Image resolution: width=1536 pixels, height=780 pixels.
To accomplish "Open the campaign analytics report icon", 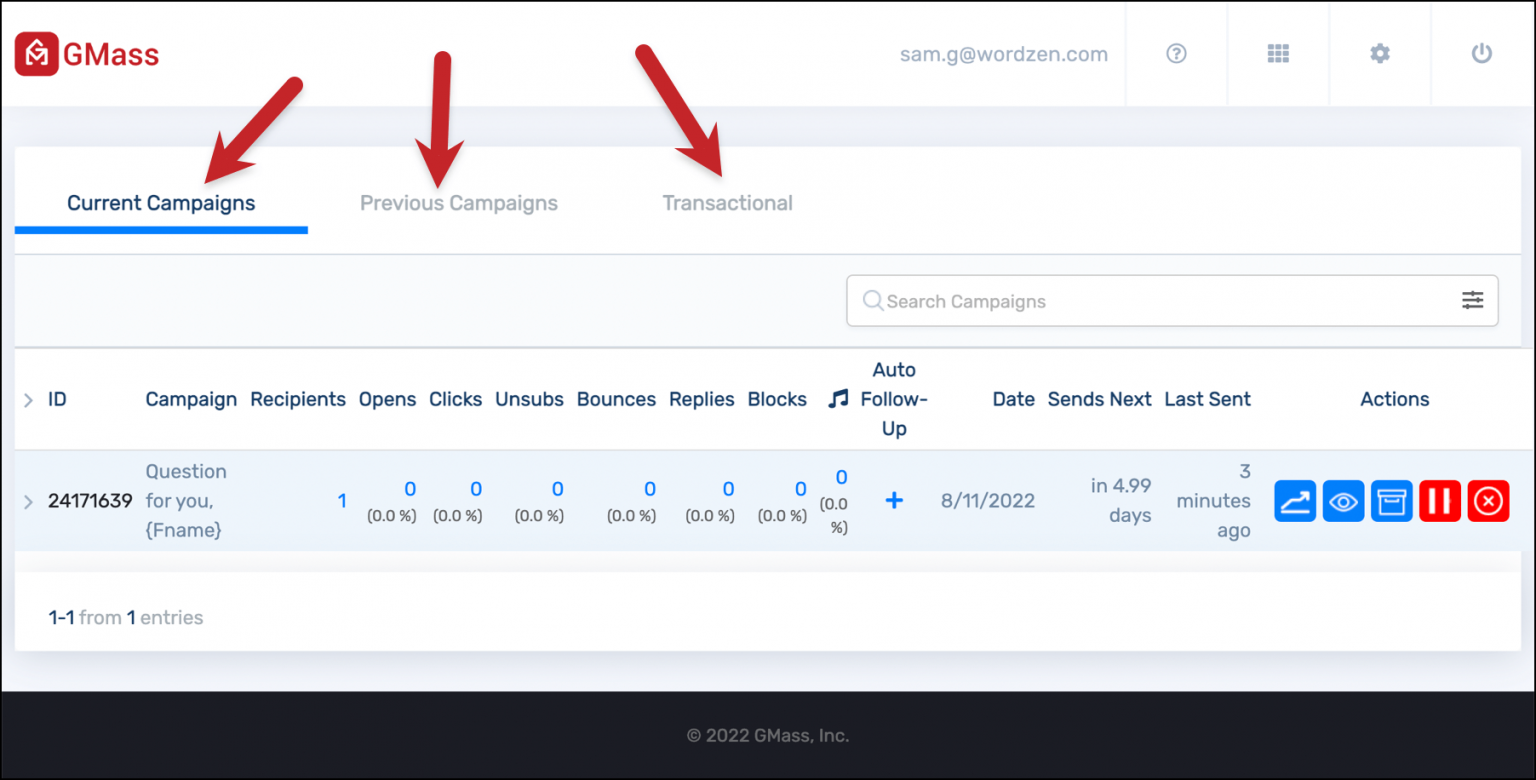I will pos(1295,500).
